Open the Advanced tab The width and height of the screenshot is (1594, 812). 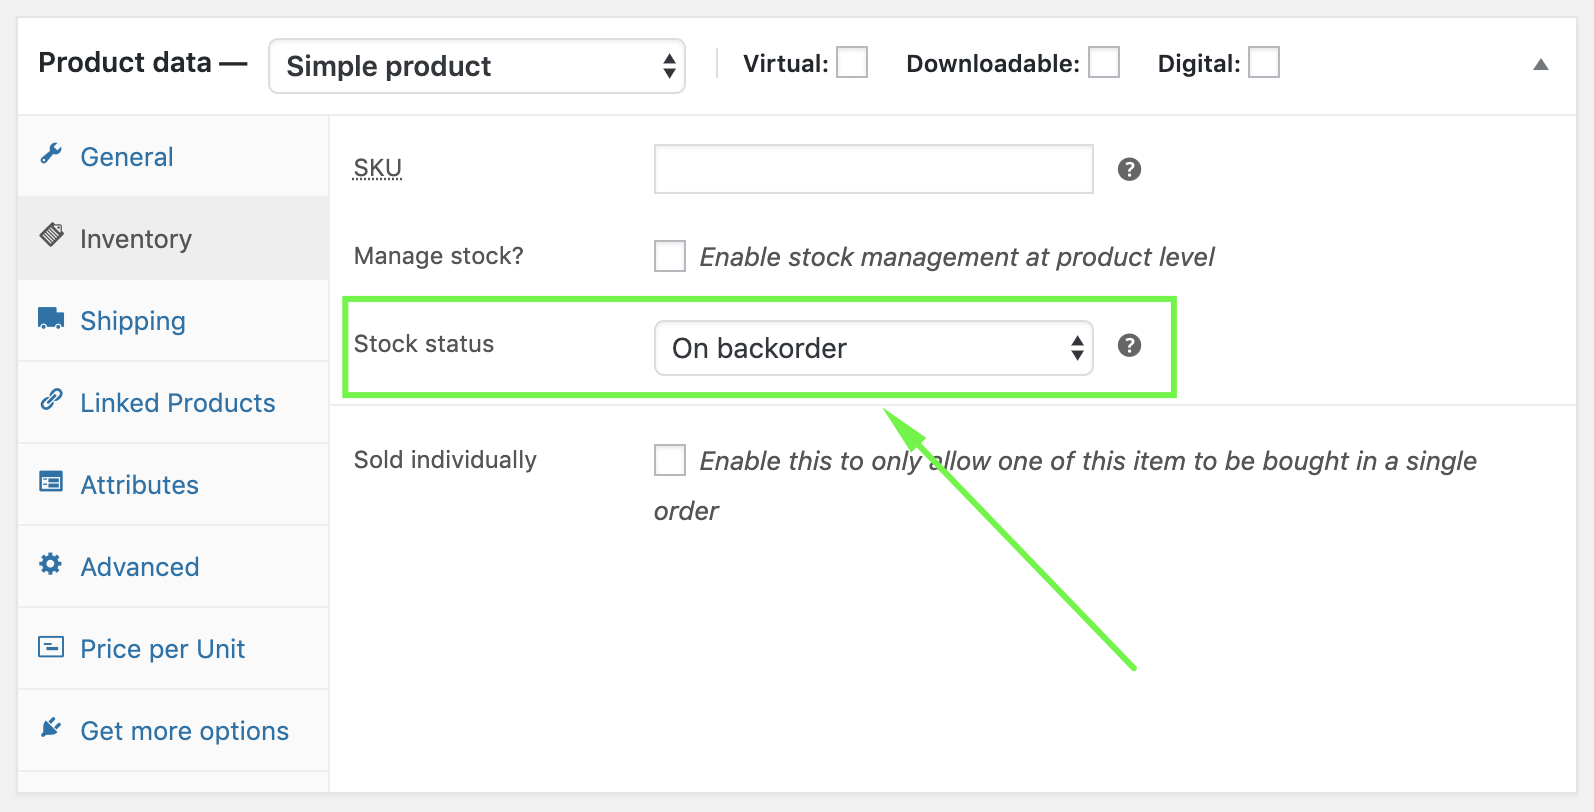click(173, 566)
